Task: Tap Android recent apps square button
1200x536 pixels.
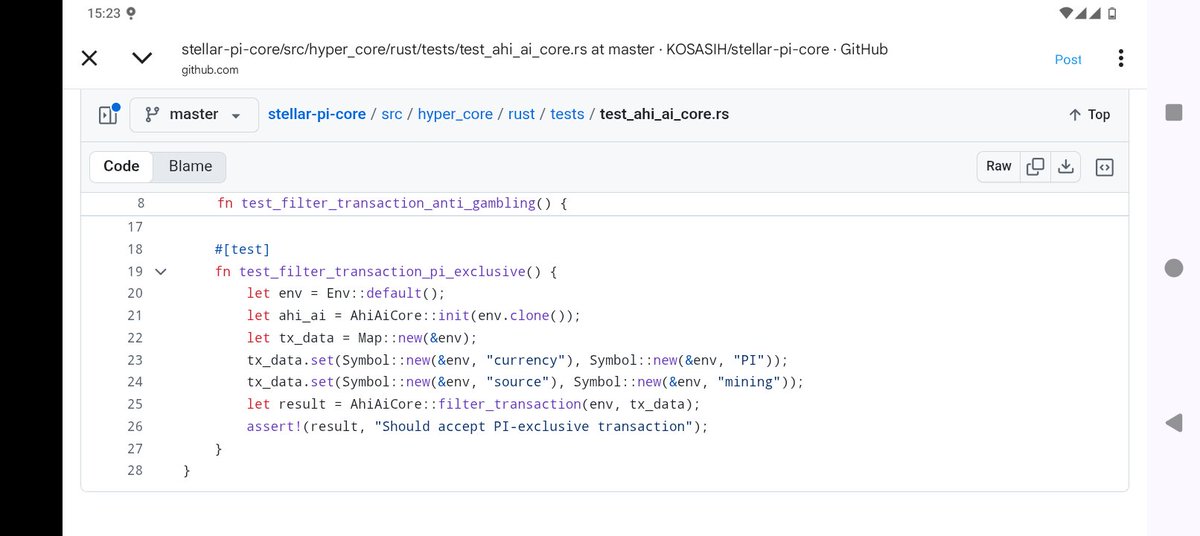Action: click(x=1174, y=112)
